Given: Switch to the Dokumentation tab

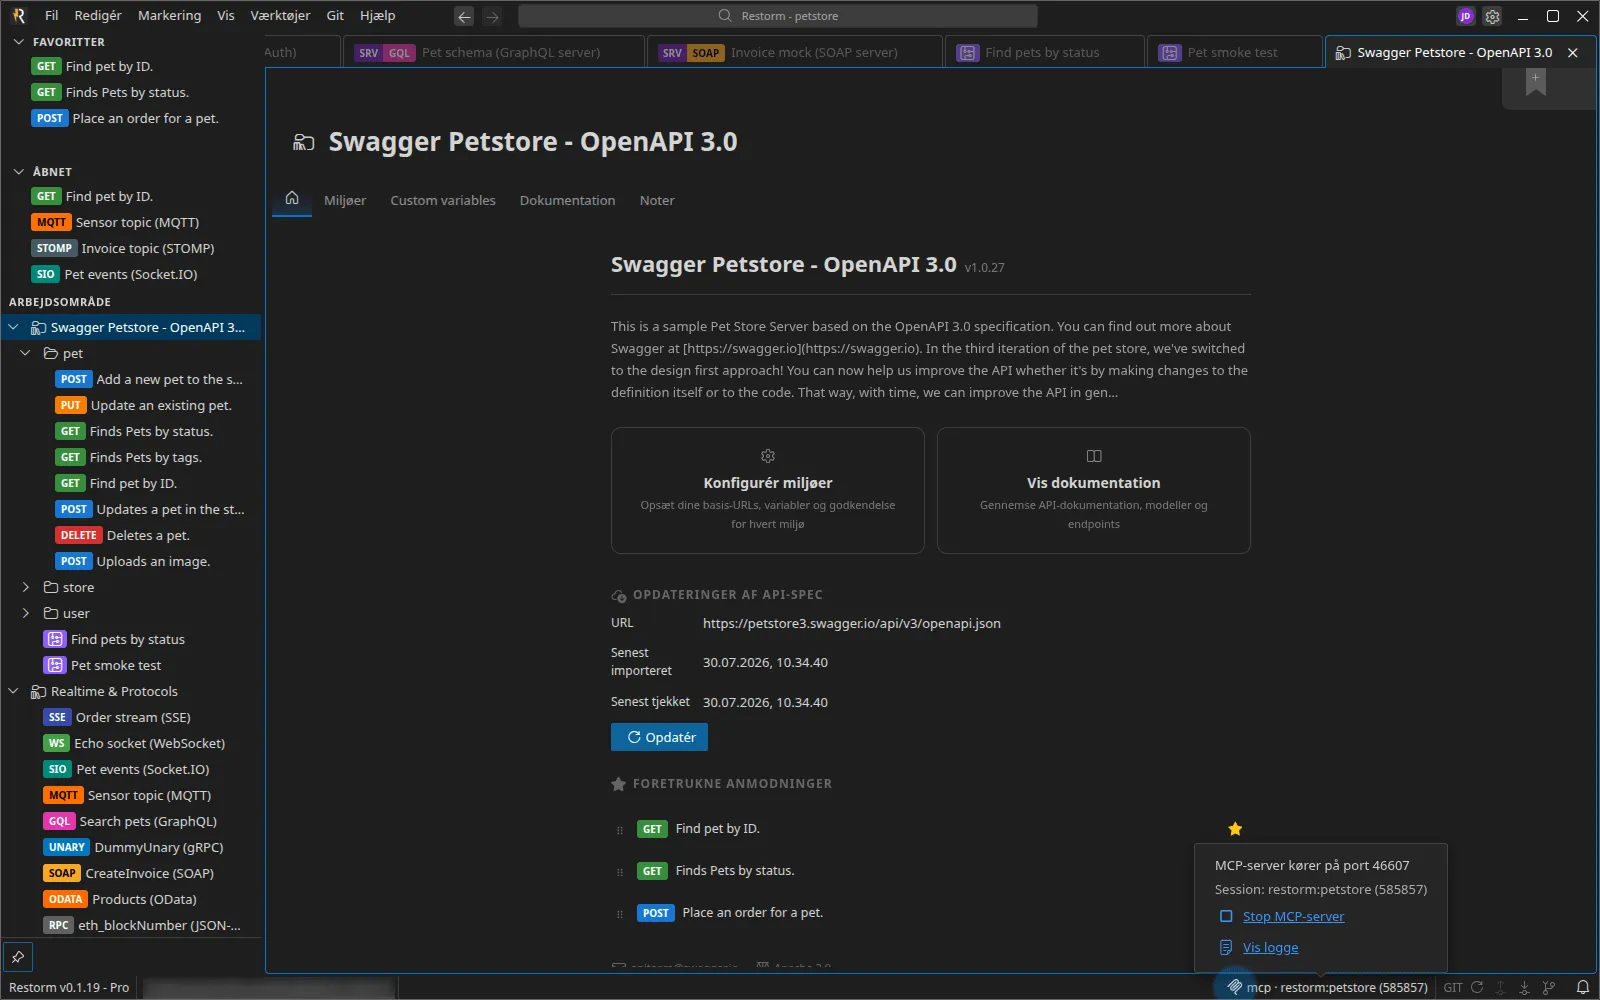Looking at the screenshot, I should click(567, 200).
